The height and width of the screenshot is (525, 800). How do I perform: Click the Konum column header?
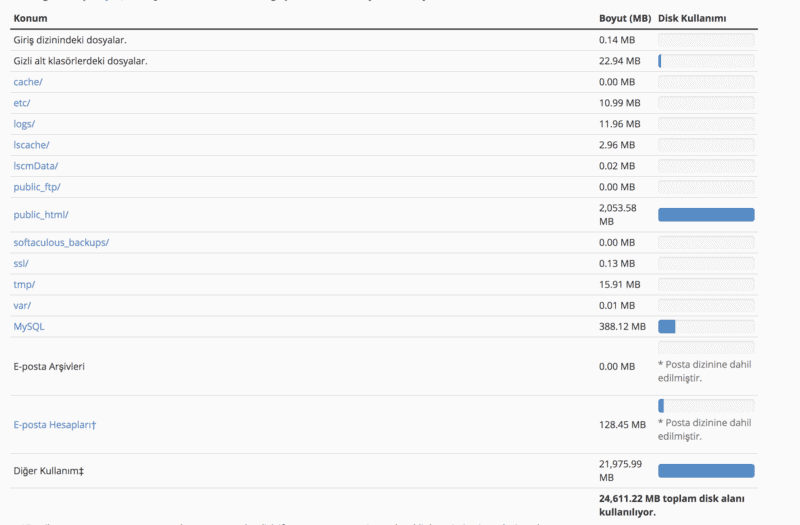30,19
